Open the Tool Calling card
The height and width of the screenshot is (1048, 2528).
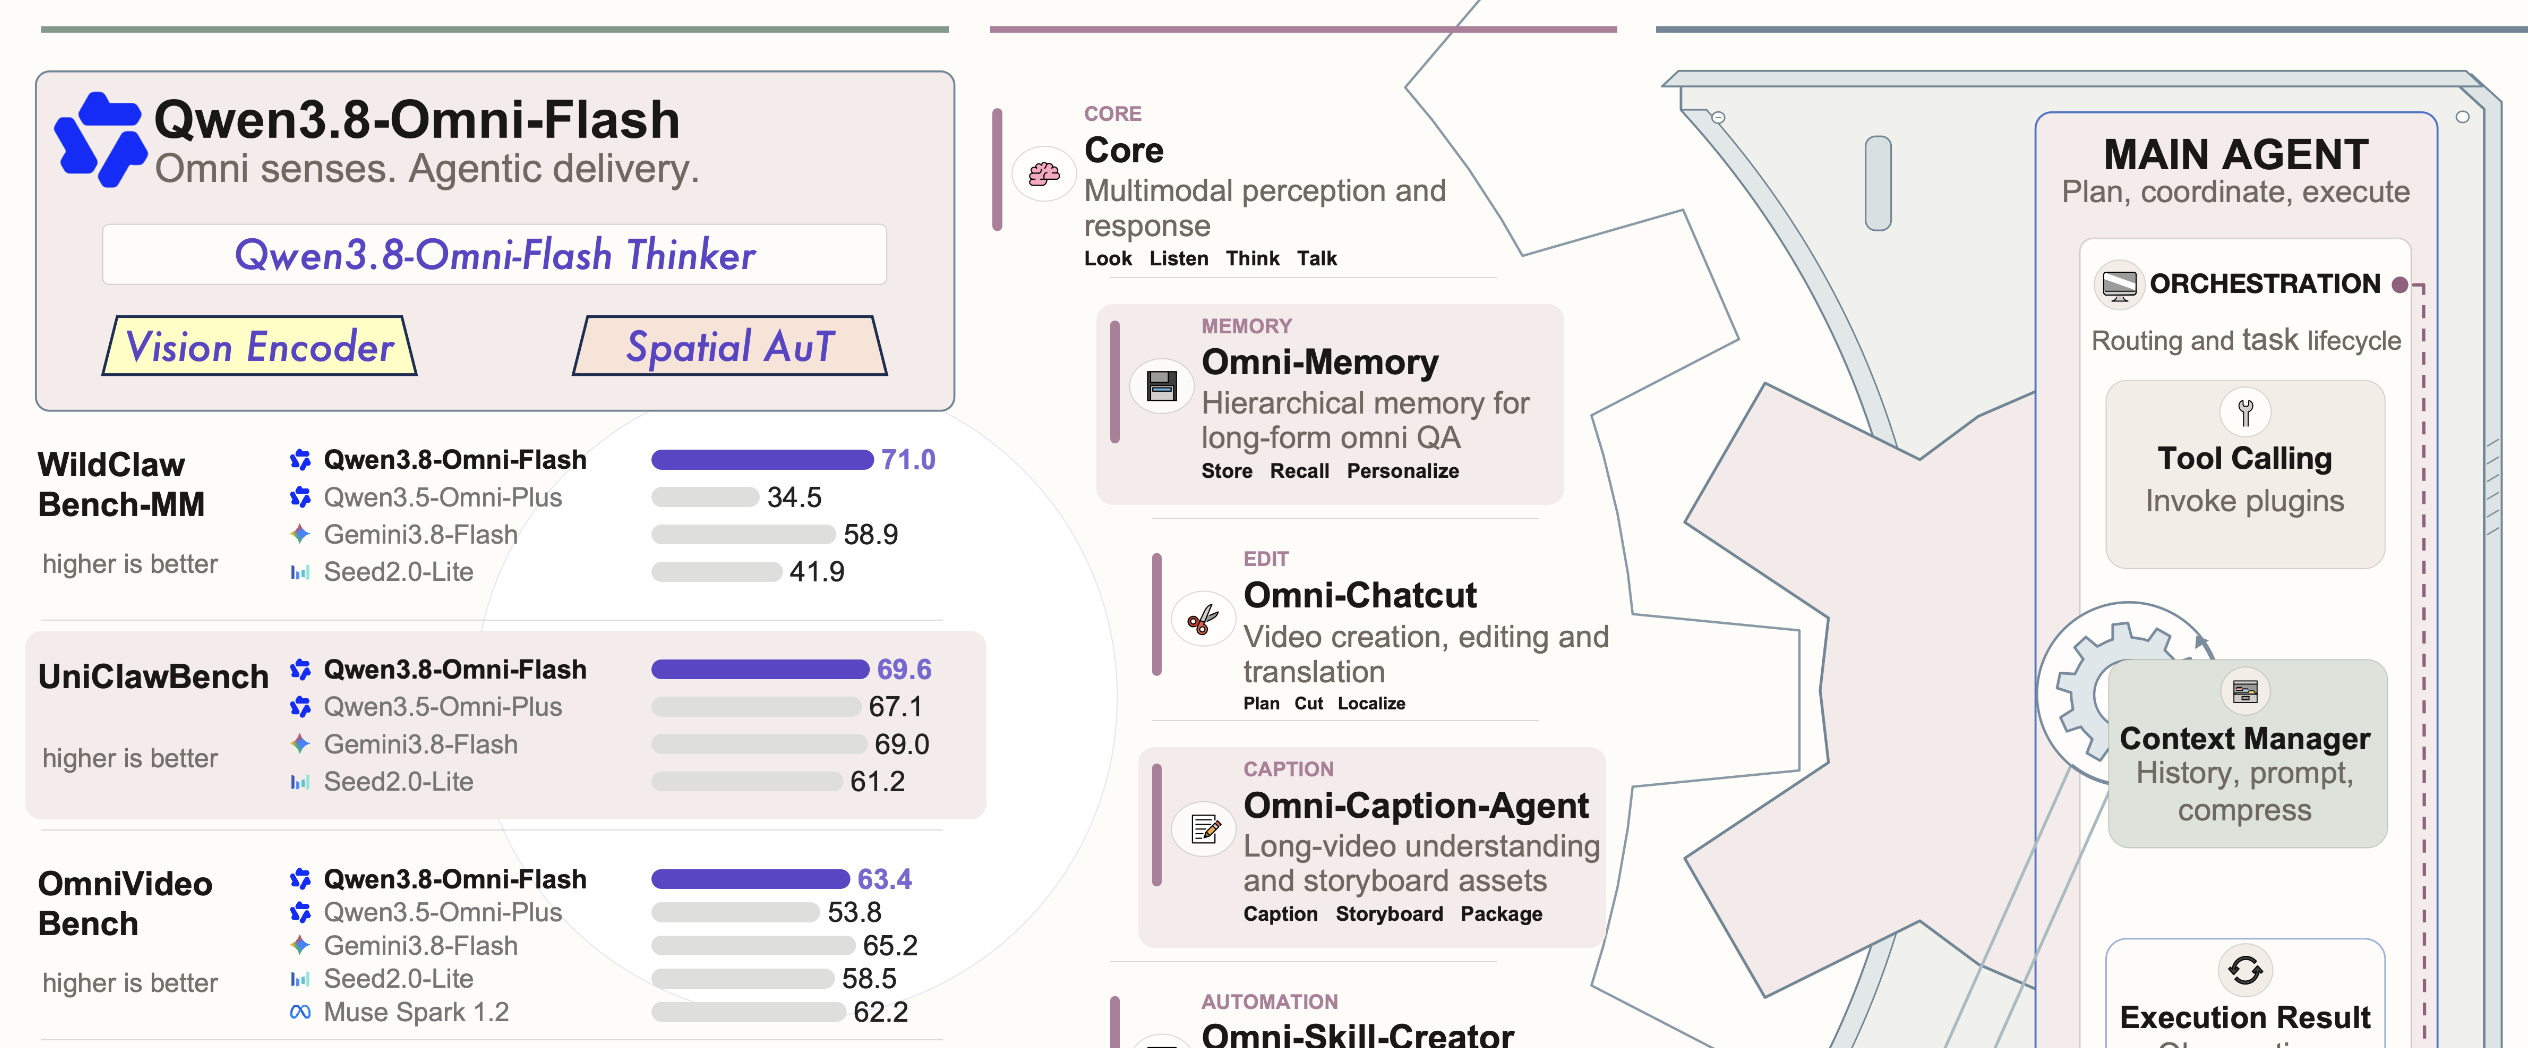2245,474
